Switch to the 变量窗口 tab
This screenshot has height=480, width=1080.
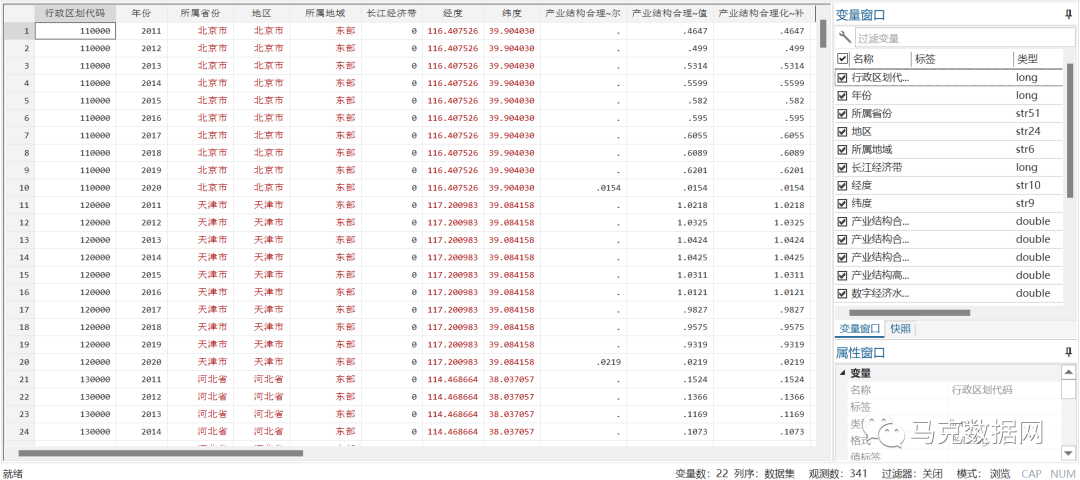pos(858,328)
